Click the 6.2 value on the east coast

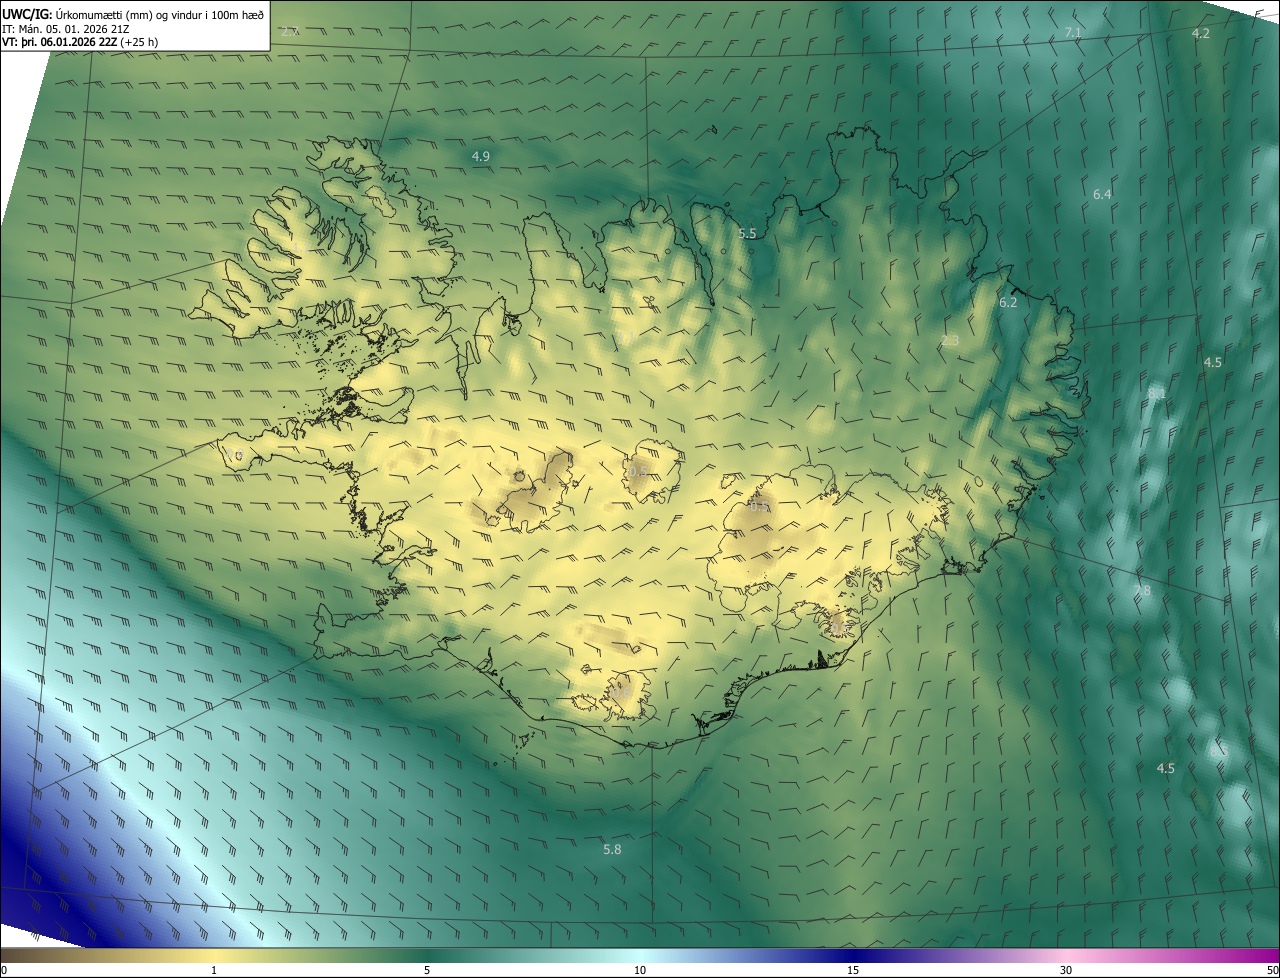[1008, 302]
